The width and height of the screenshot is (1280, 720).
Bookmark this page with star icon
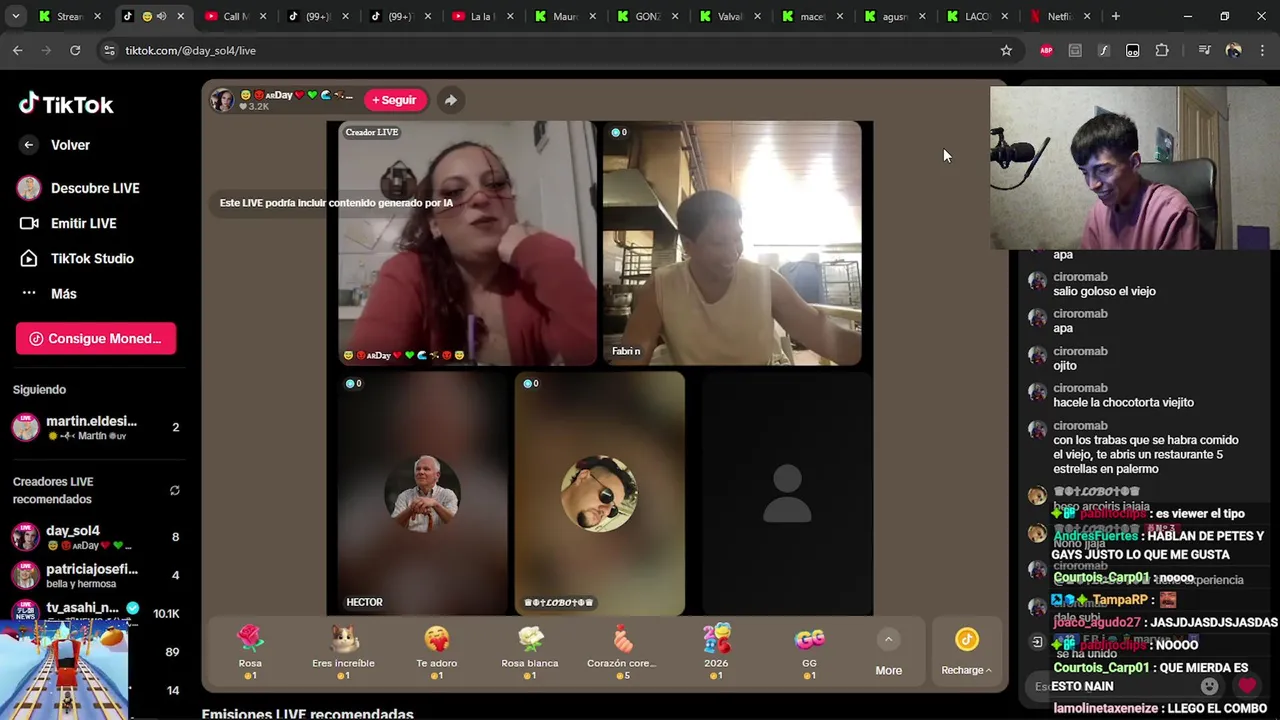point(1006,50)
